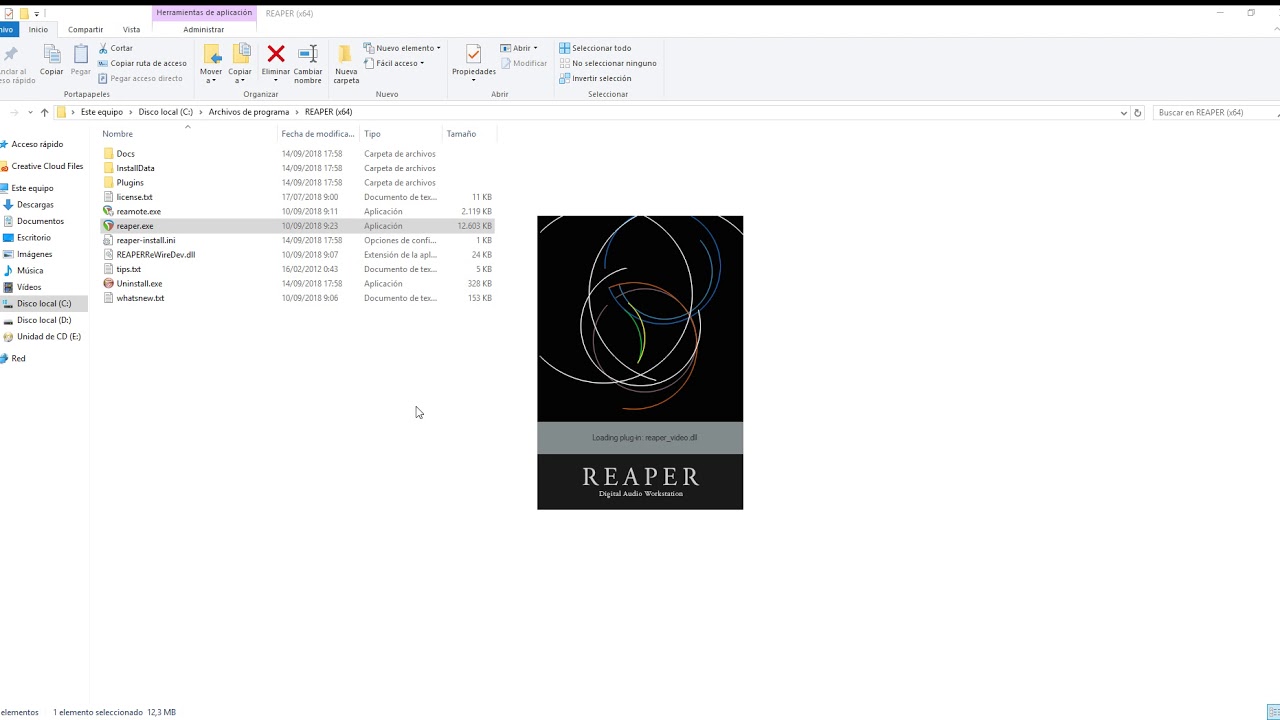
Task: Open the Administrar ribbon tab
Action: (x=204, y=30)
